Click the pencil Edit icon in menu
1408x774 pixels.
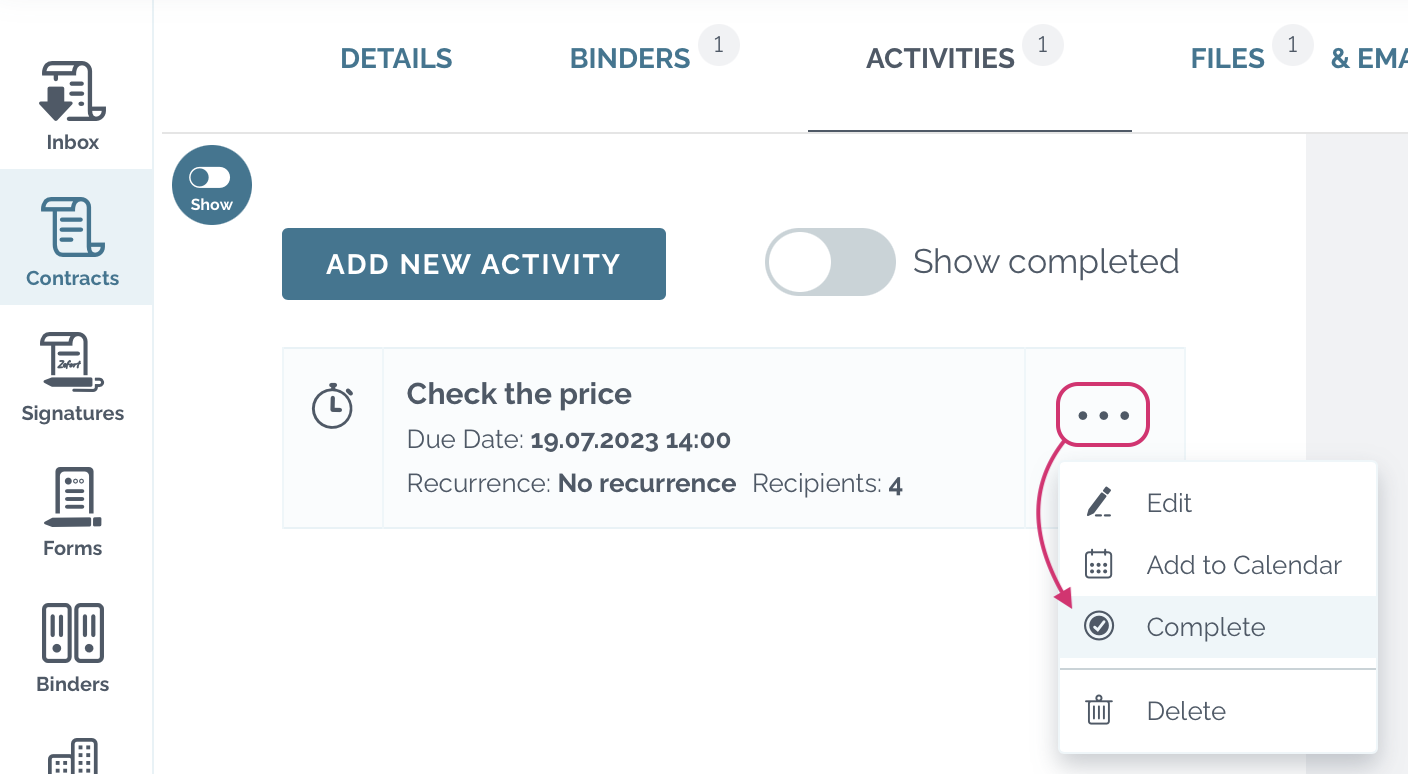(x=1099, y=503)
